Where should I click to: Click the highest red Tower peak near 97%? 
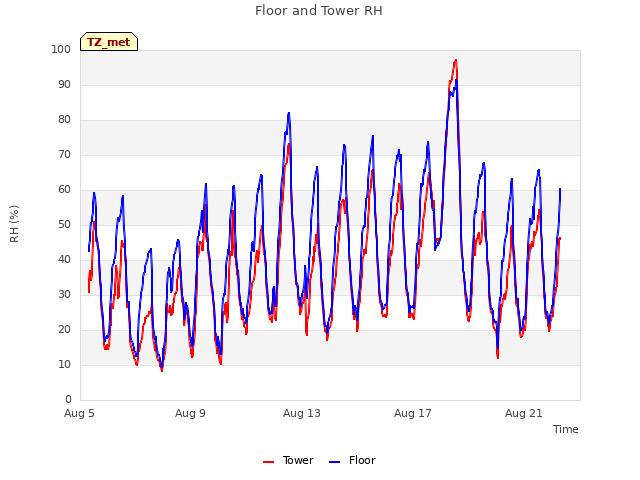click(x=456, y=60)
